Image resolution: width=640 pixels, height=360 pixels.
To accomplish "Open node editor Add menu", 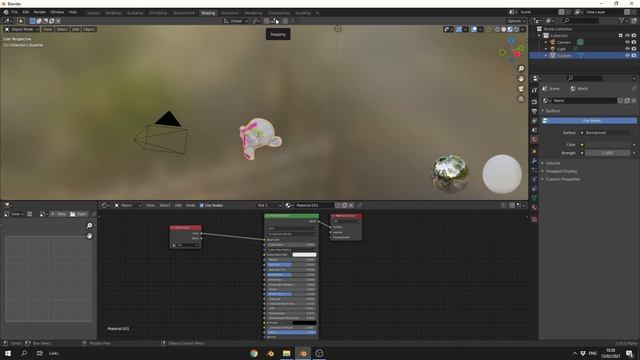I will coord(178,205).
